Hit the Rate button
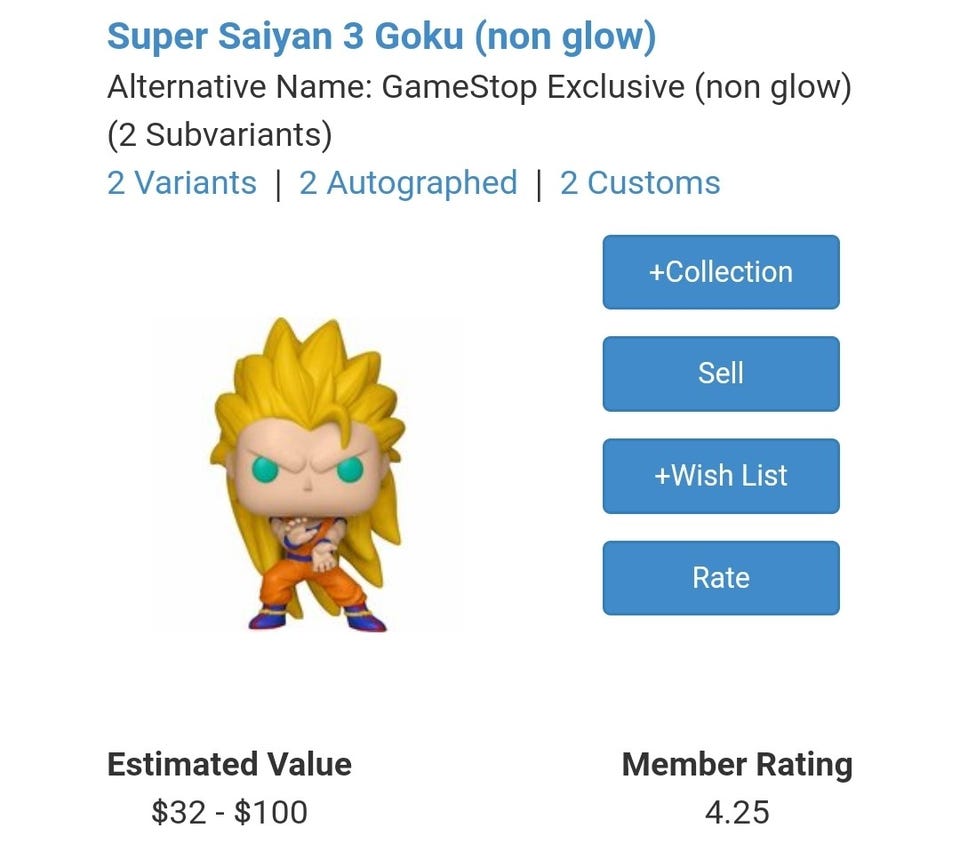The width and height of the screenshot is (960, 860). pos(720,578)
